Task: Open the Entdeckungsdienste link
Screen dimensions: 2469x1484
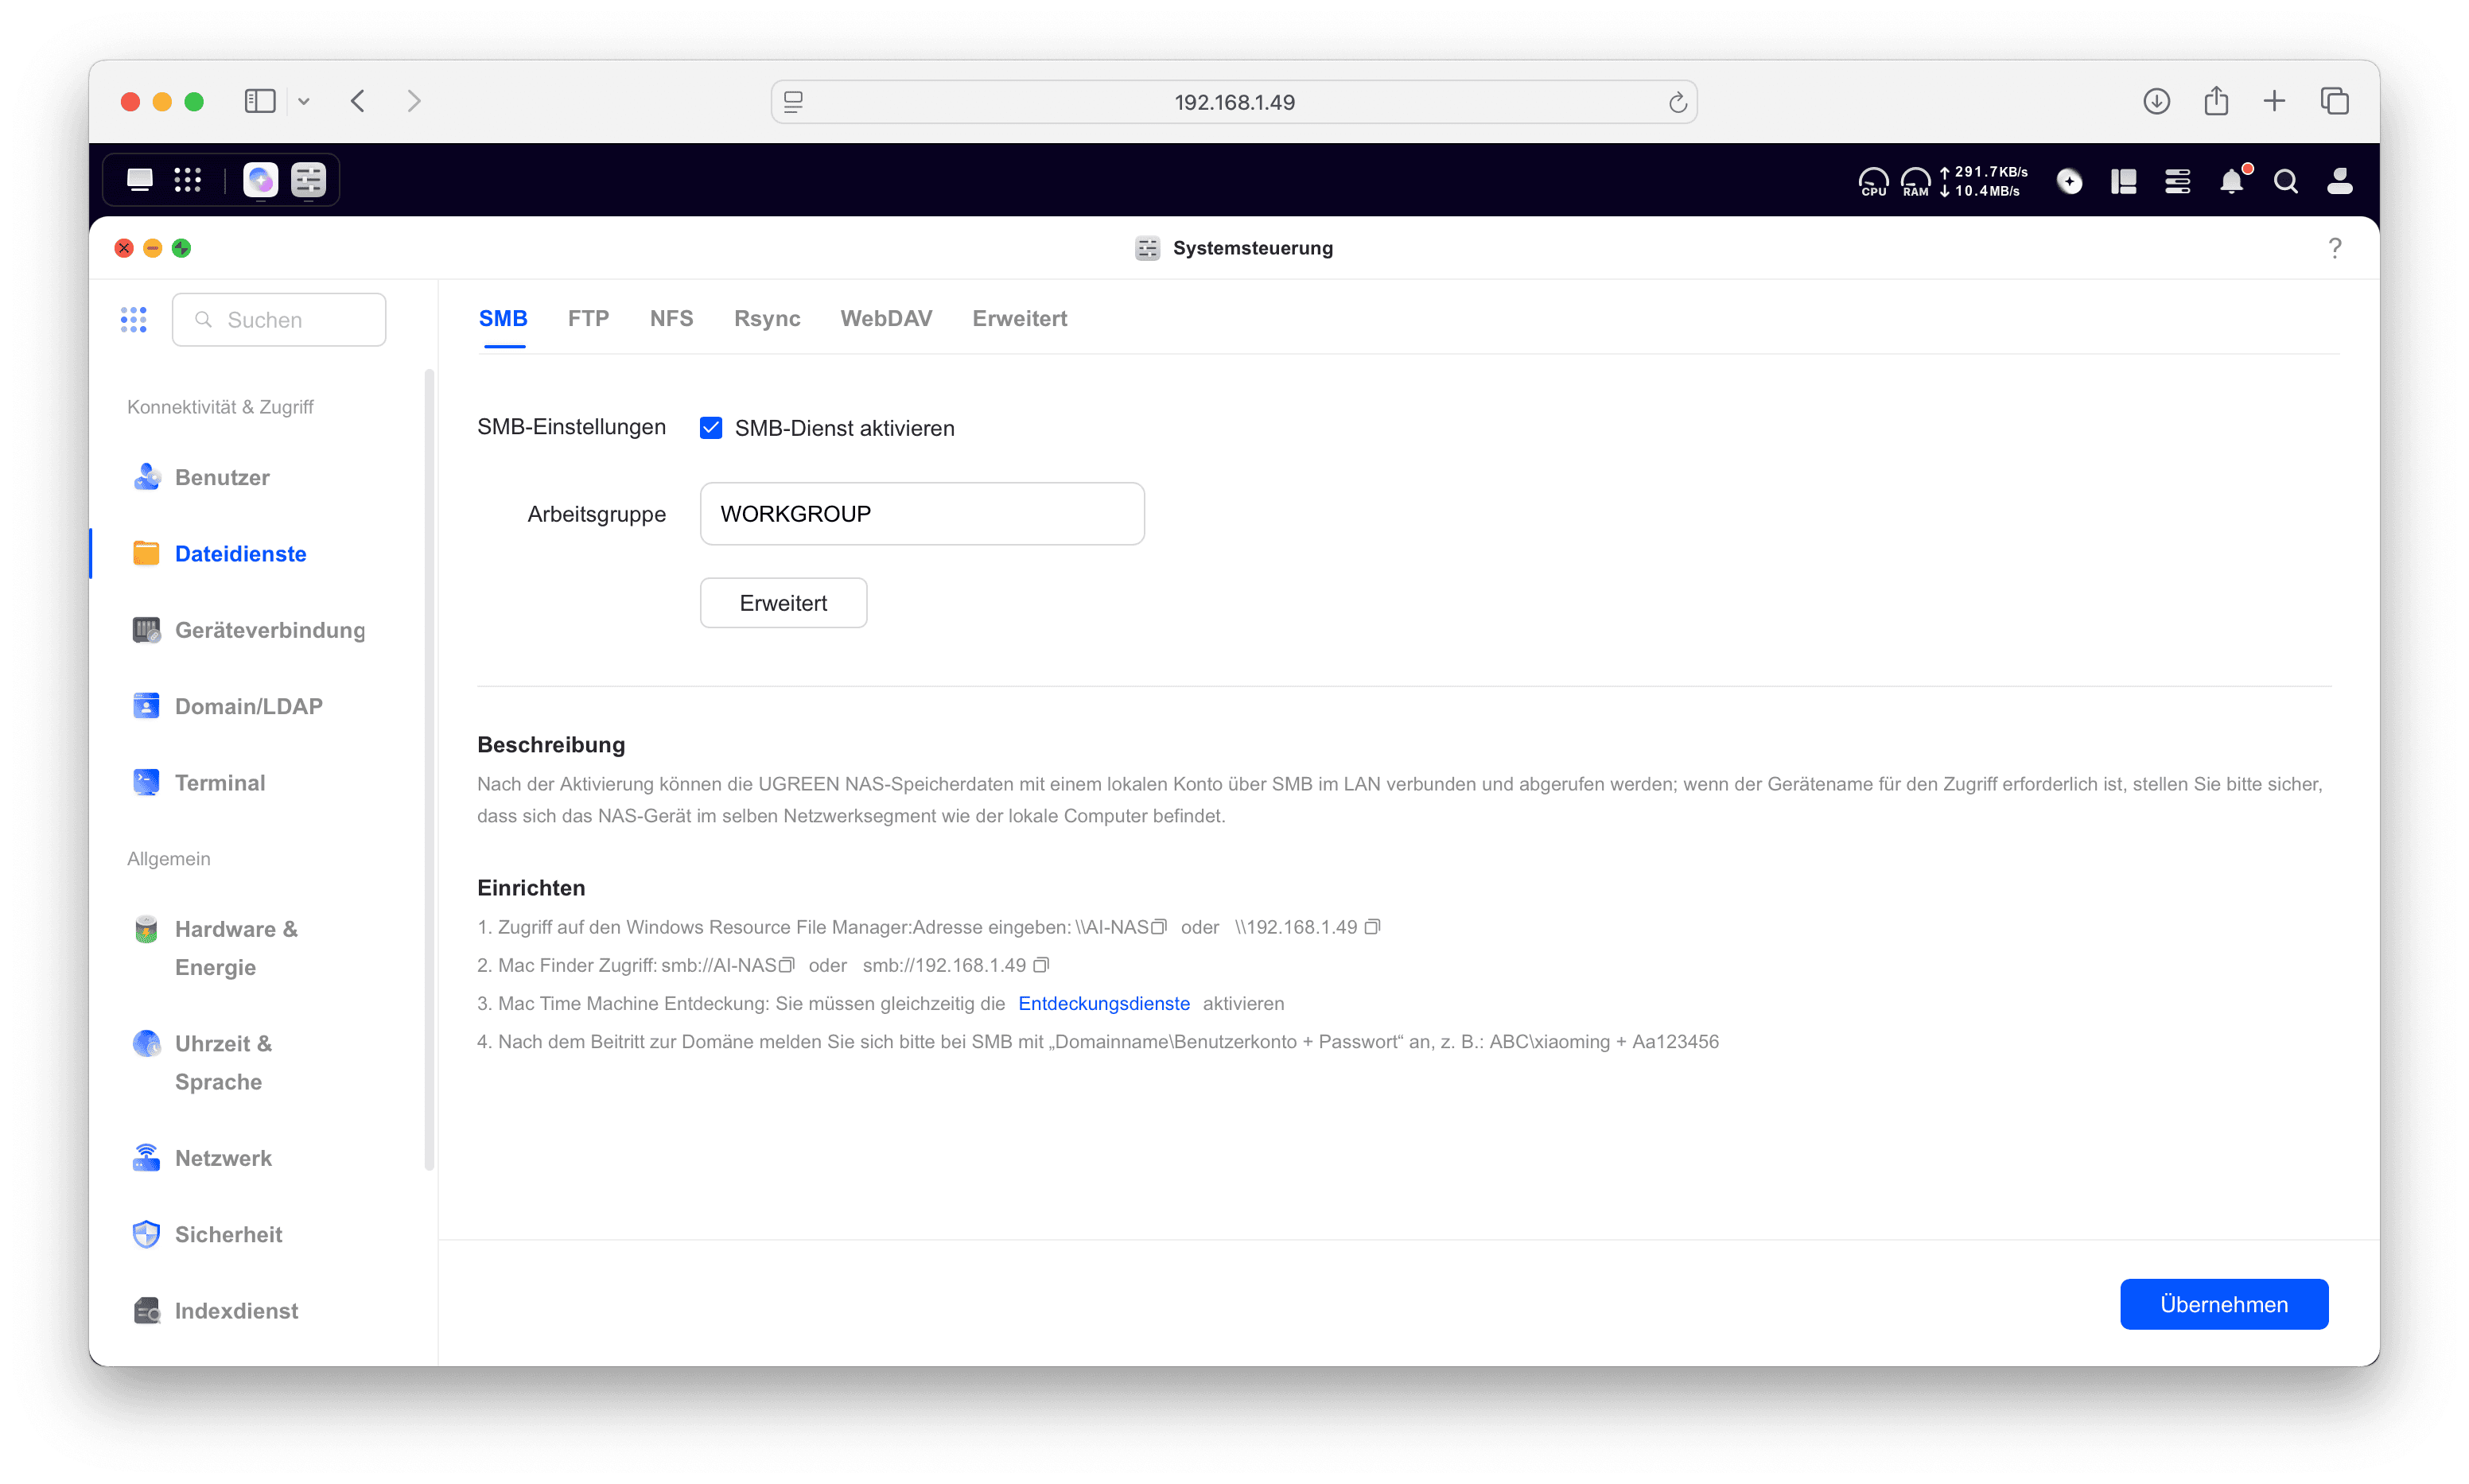Action: [1104, 1003]
